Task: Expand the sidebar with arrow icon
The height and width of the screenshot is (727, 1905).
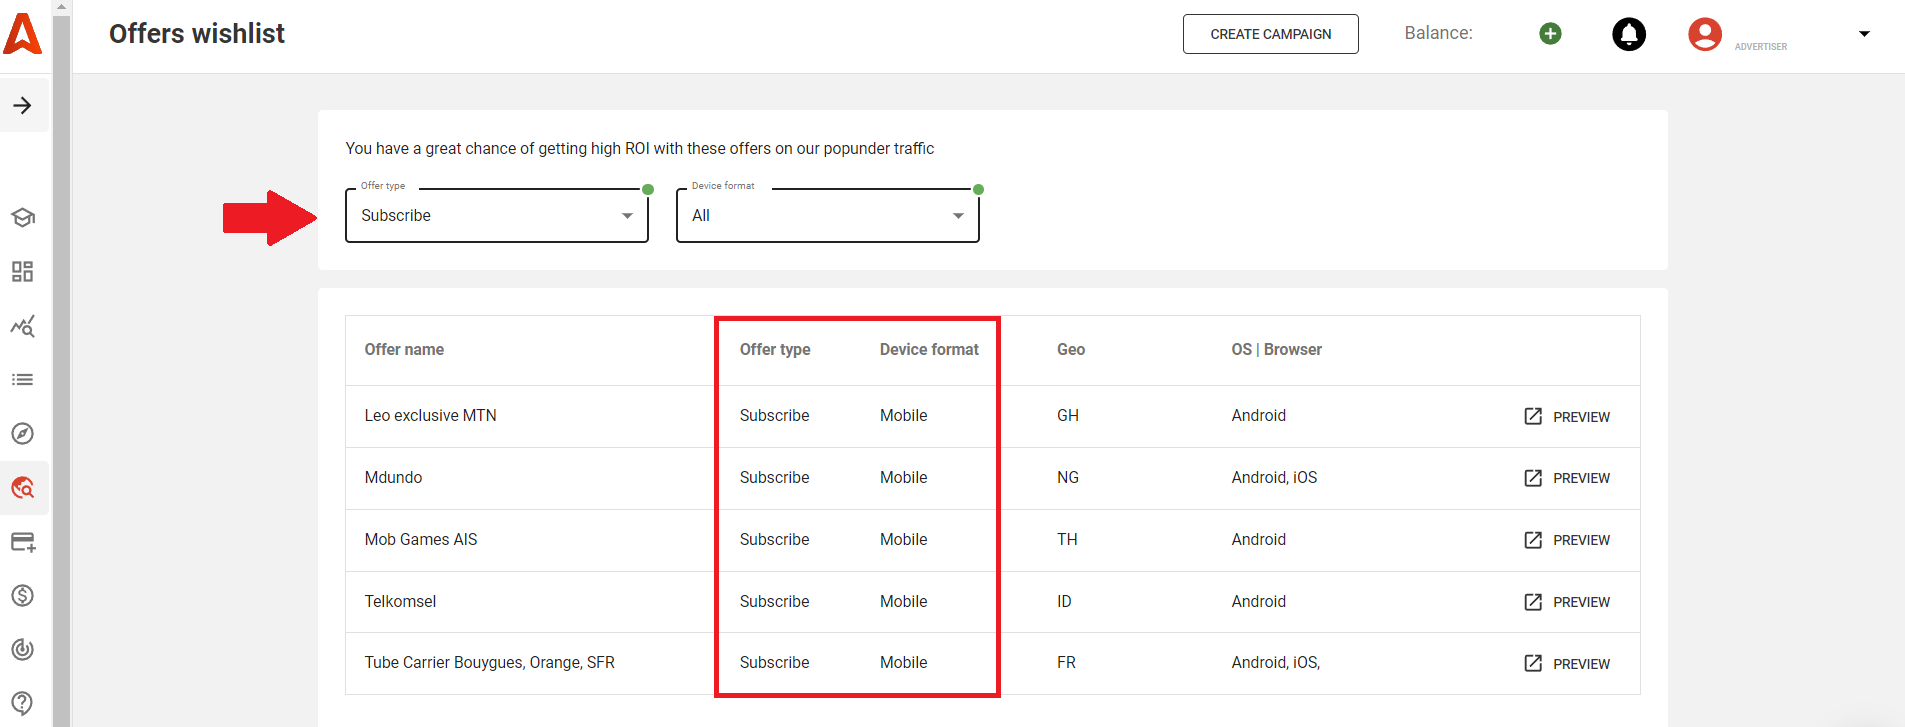Action: 23,105
